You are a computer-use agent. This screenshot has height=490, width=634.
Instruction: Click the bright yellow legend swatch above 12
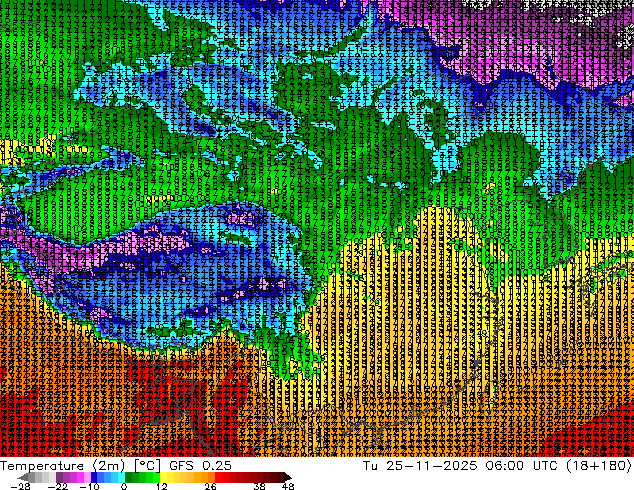coord(164,477)
